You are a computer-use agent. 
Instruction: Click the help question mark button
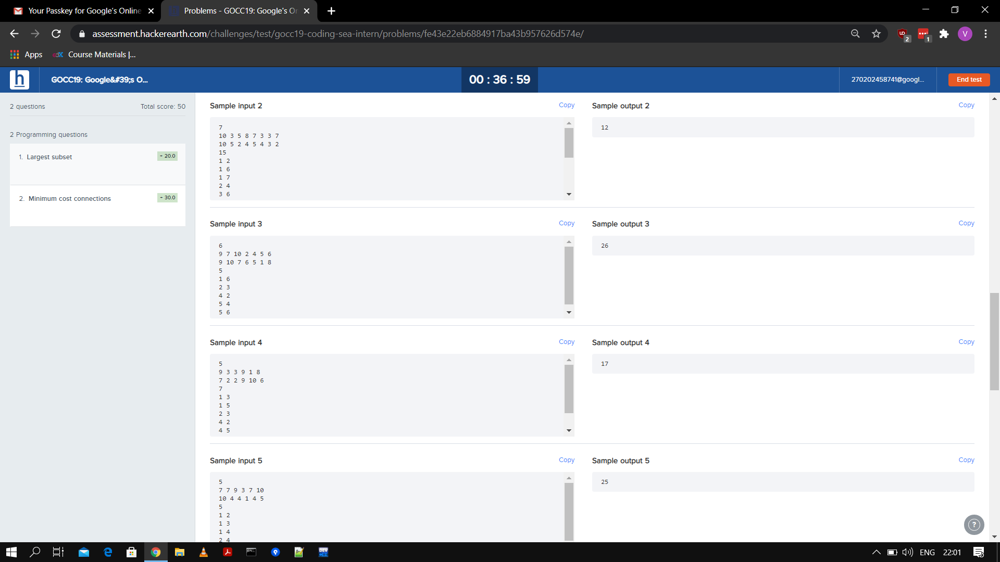tap(974, 524)
